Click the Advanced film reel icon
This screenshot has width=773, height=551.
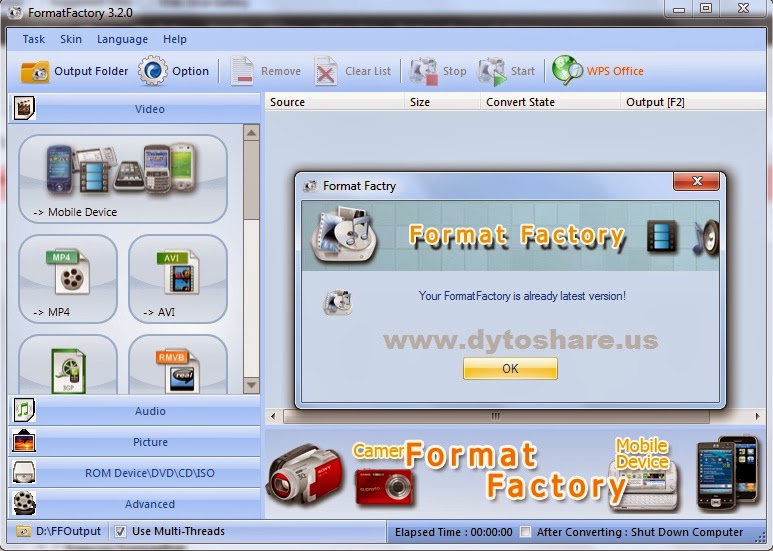tap(24, 503)
